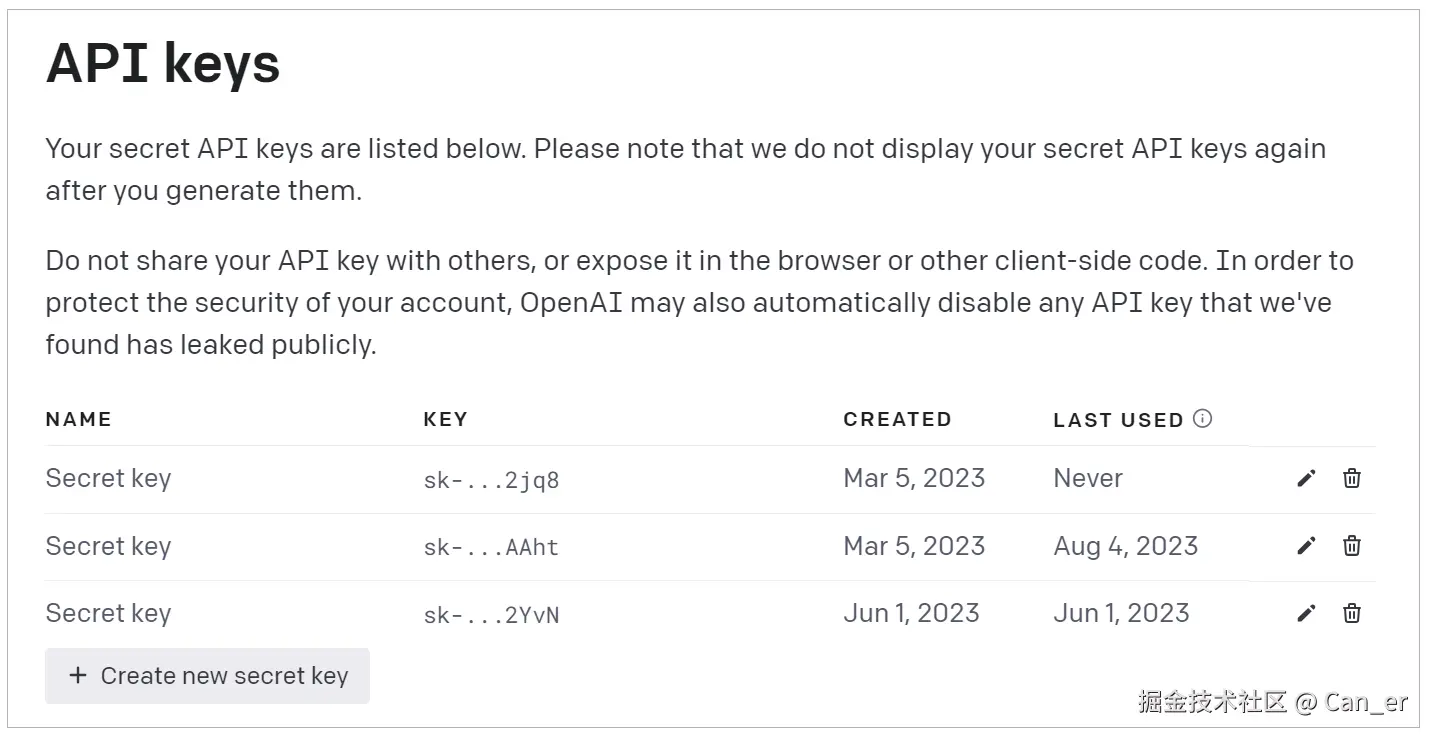Click Create new secret key button
Image resolution: width=1429 pixels, height=737 pixels.
click(x=207, y=676)
